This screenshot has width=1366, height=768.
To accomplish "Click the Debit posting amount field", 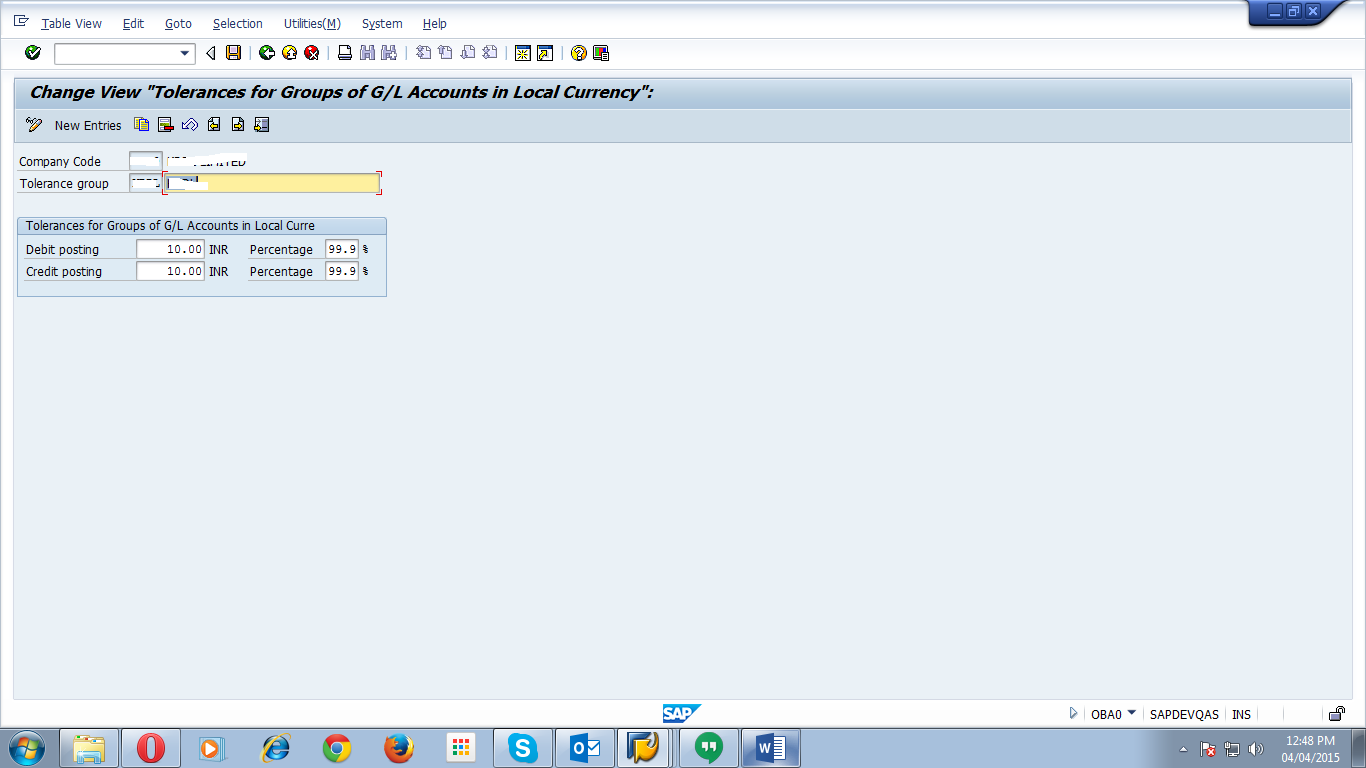I will tap(170, 249).
